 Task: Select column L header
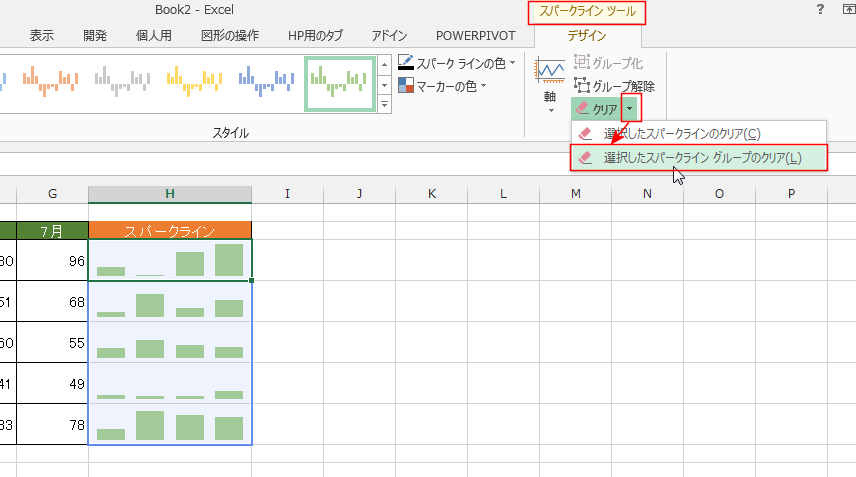pyautogui.click(x=503, y=194)
